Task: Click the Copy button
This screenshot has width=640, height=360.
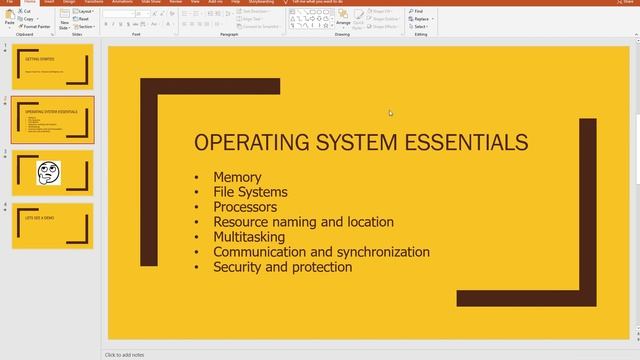Action: (x=25, y=19)
